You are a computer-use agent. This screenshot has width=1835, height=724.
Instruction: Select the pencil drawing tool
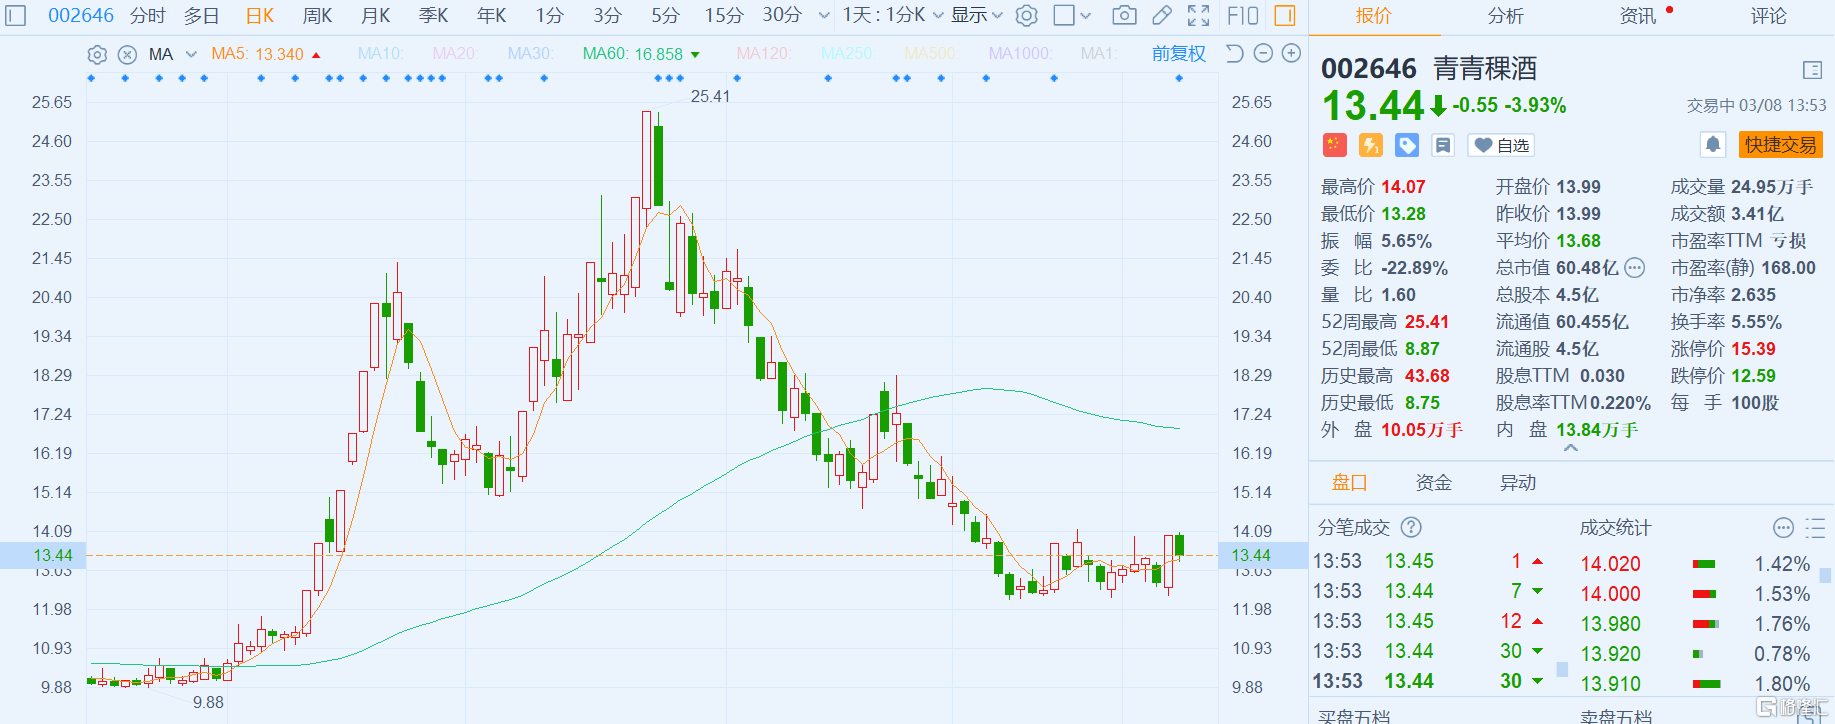pyautogui.click(x=1161, y=15)
